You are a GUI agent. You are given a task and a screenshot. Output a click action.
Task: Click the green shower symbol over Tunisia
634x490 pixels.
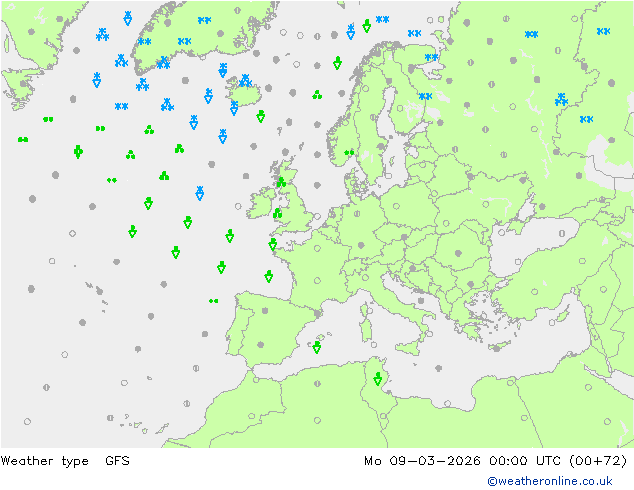[x=378, y=379]
